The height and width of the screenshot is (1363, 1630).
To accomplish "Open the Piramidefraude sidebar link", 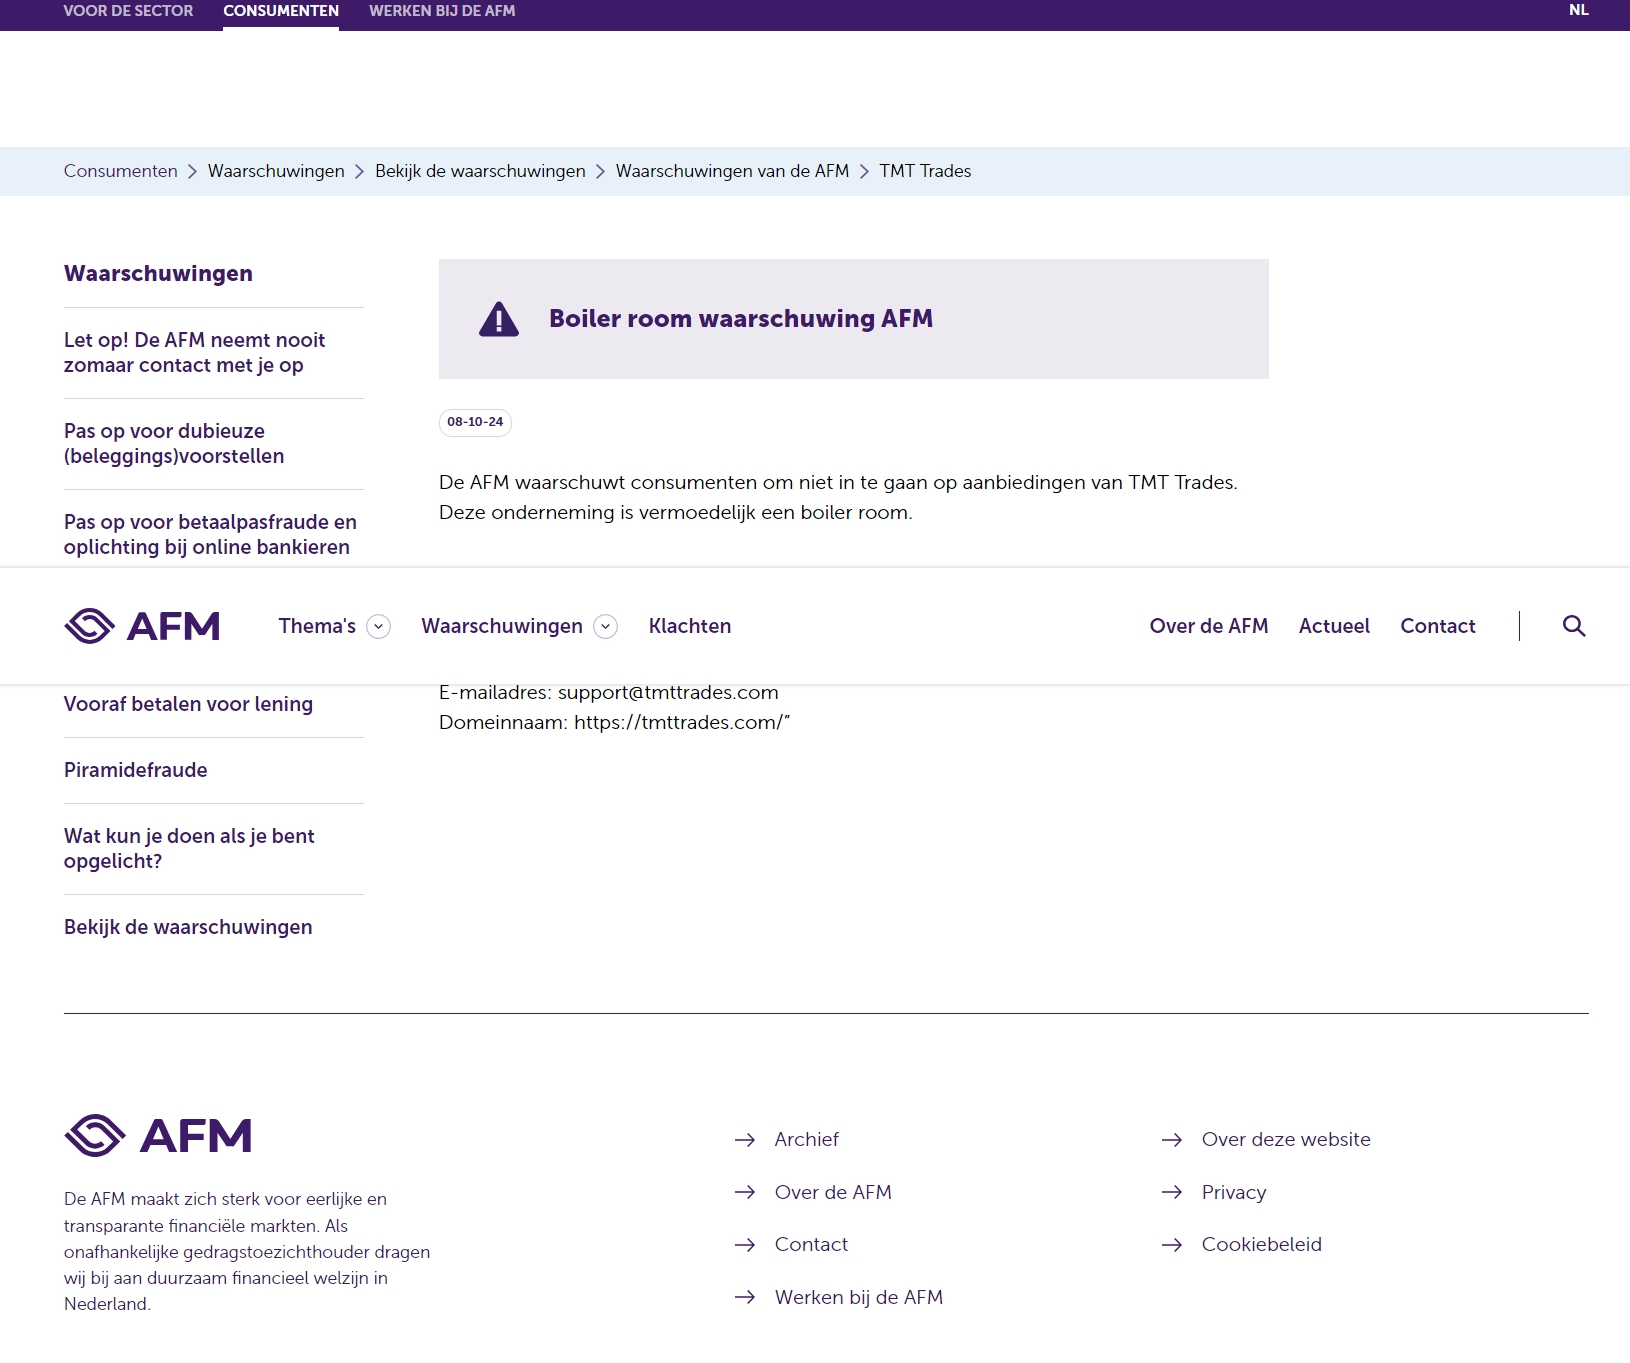I will [x=136, y=770].
